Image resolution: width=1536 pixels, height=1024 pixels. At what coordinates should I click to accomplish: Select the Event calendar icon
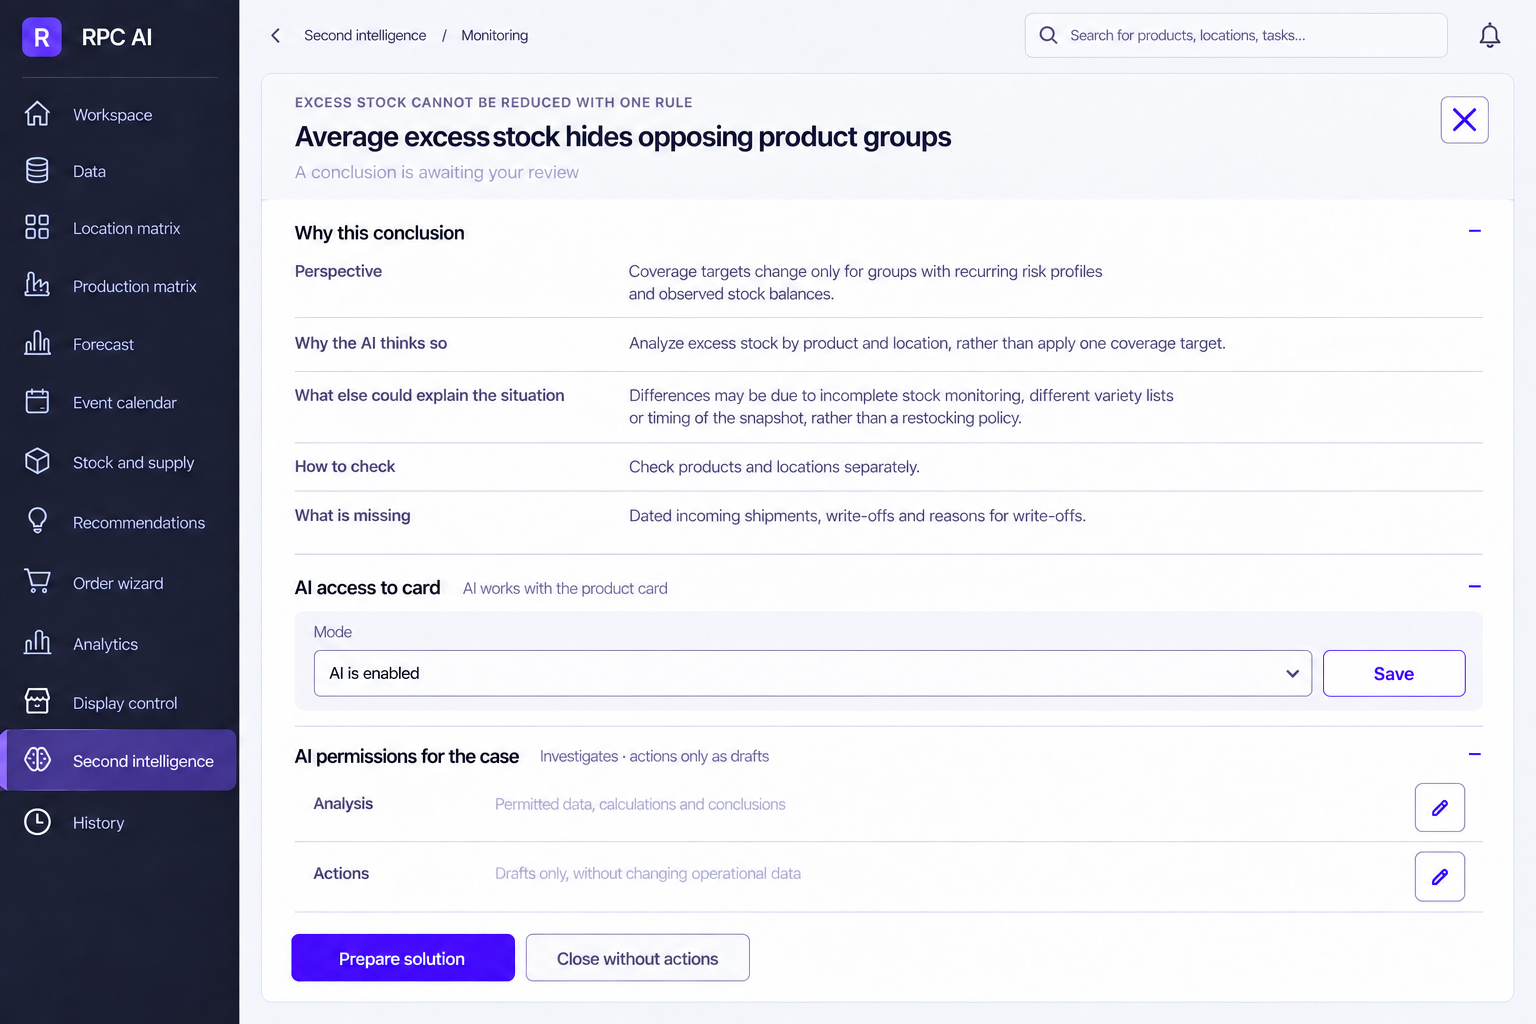(x=37, y=402)
